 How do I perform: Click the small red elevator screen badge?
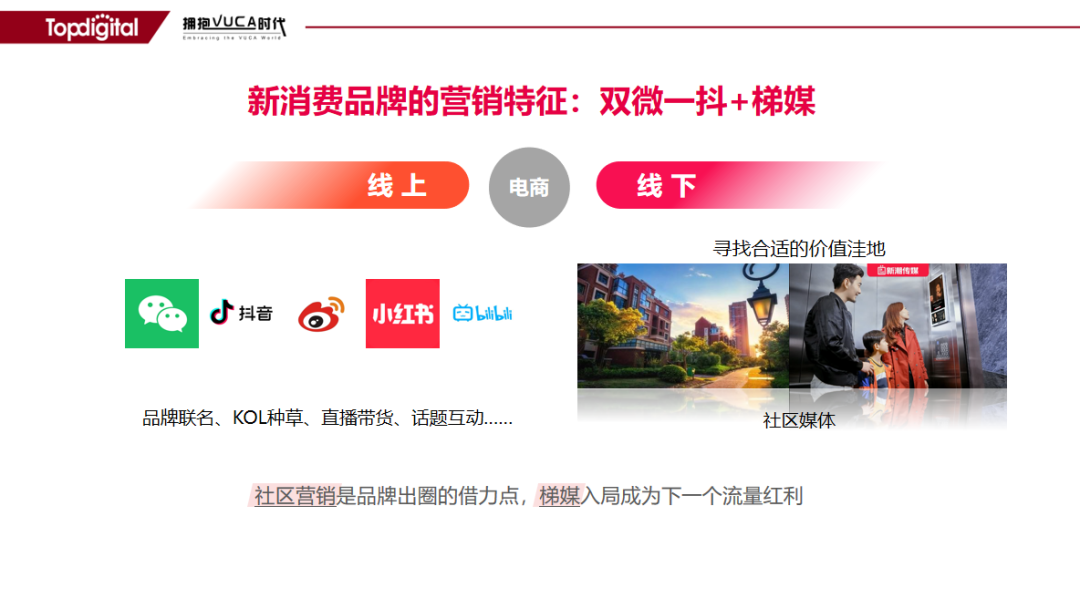tap(898, 271)
